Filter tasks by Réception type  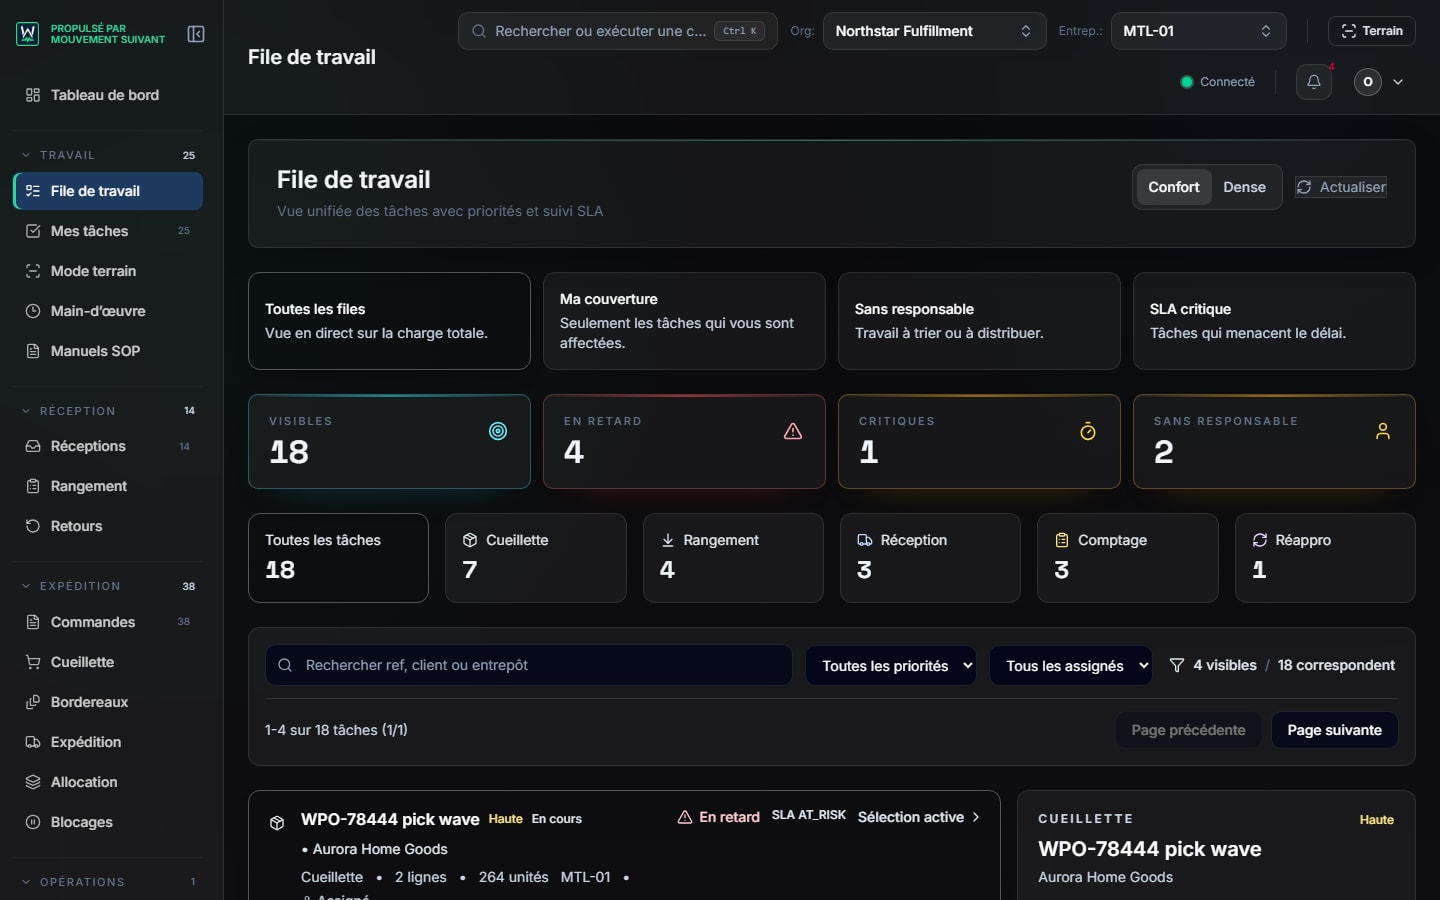pyautogui.click(x=930, y=558)
